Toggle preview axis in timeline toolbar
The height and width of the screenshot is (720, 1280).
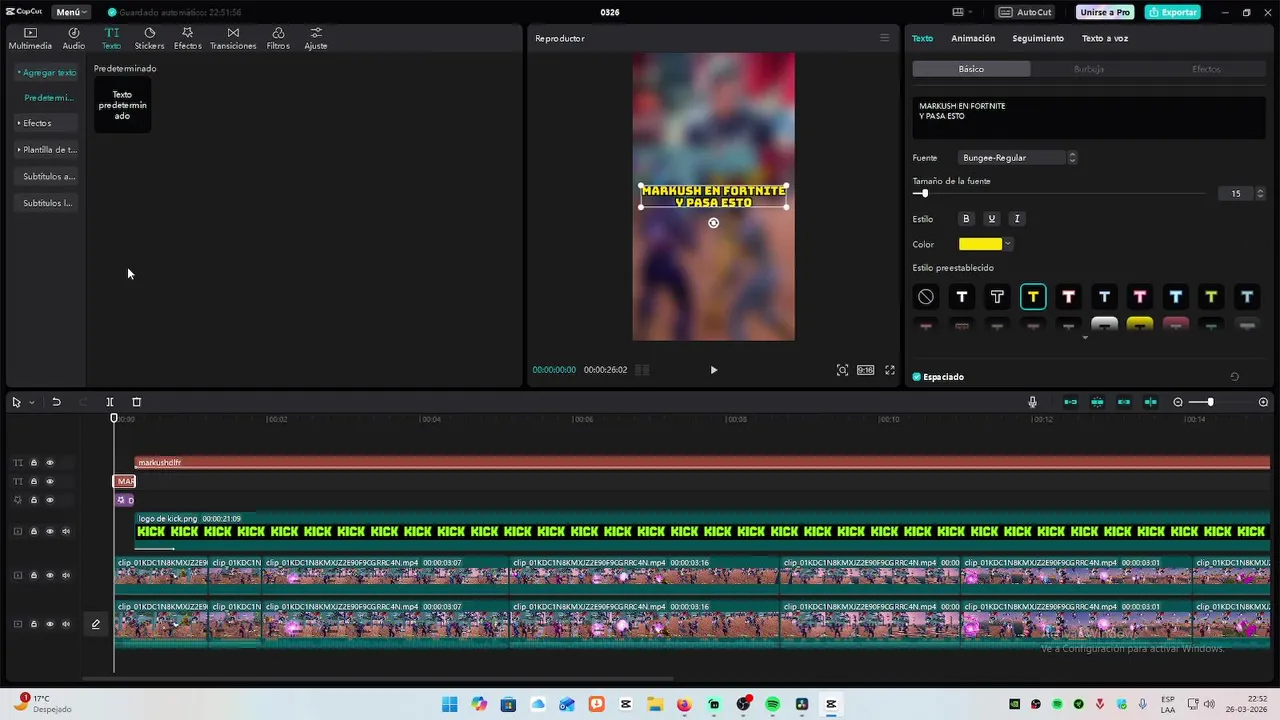tap(1150, 402)
